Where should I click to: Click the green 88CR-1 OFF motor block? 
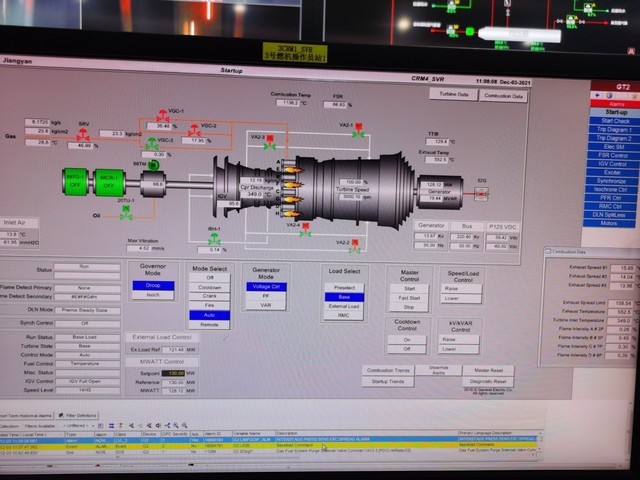pyautogui.click(x=109, y=182)
